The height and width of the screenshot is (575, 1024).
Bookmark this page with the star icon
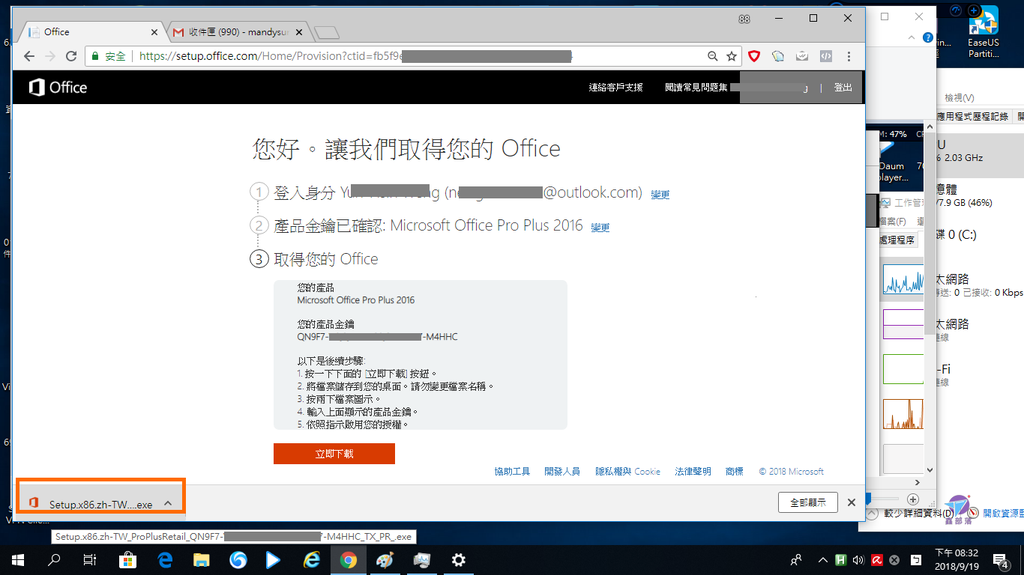[731, 57]
